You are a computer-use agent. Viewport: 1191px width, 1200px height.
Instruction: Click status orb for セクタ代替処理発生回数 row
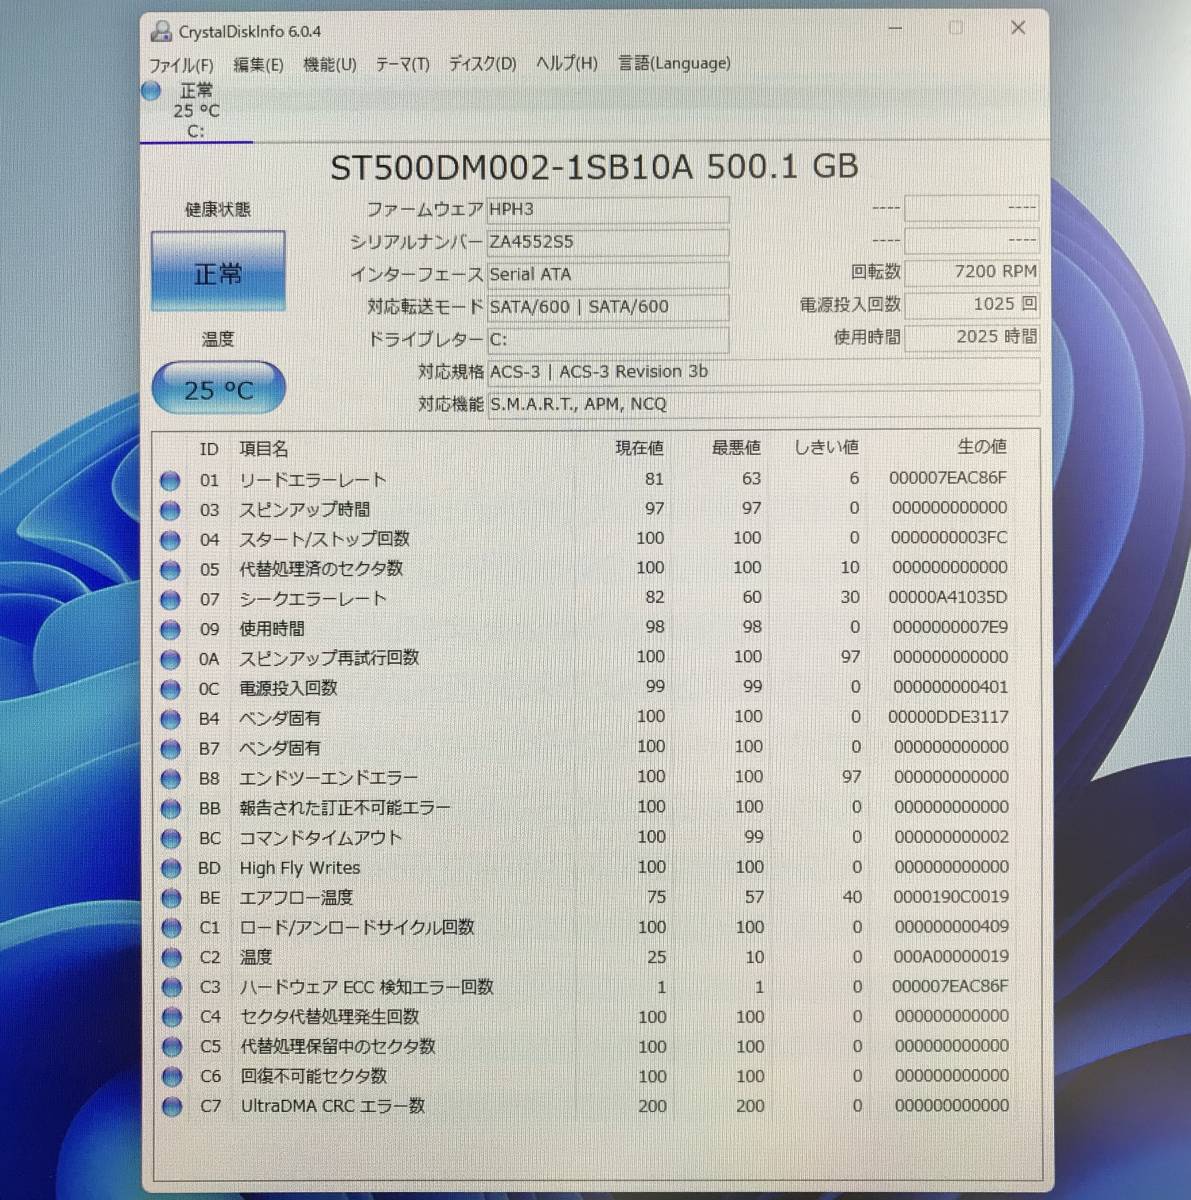coord(172,1018)
